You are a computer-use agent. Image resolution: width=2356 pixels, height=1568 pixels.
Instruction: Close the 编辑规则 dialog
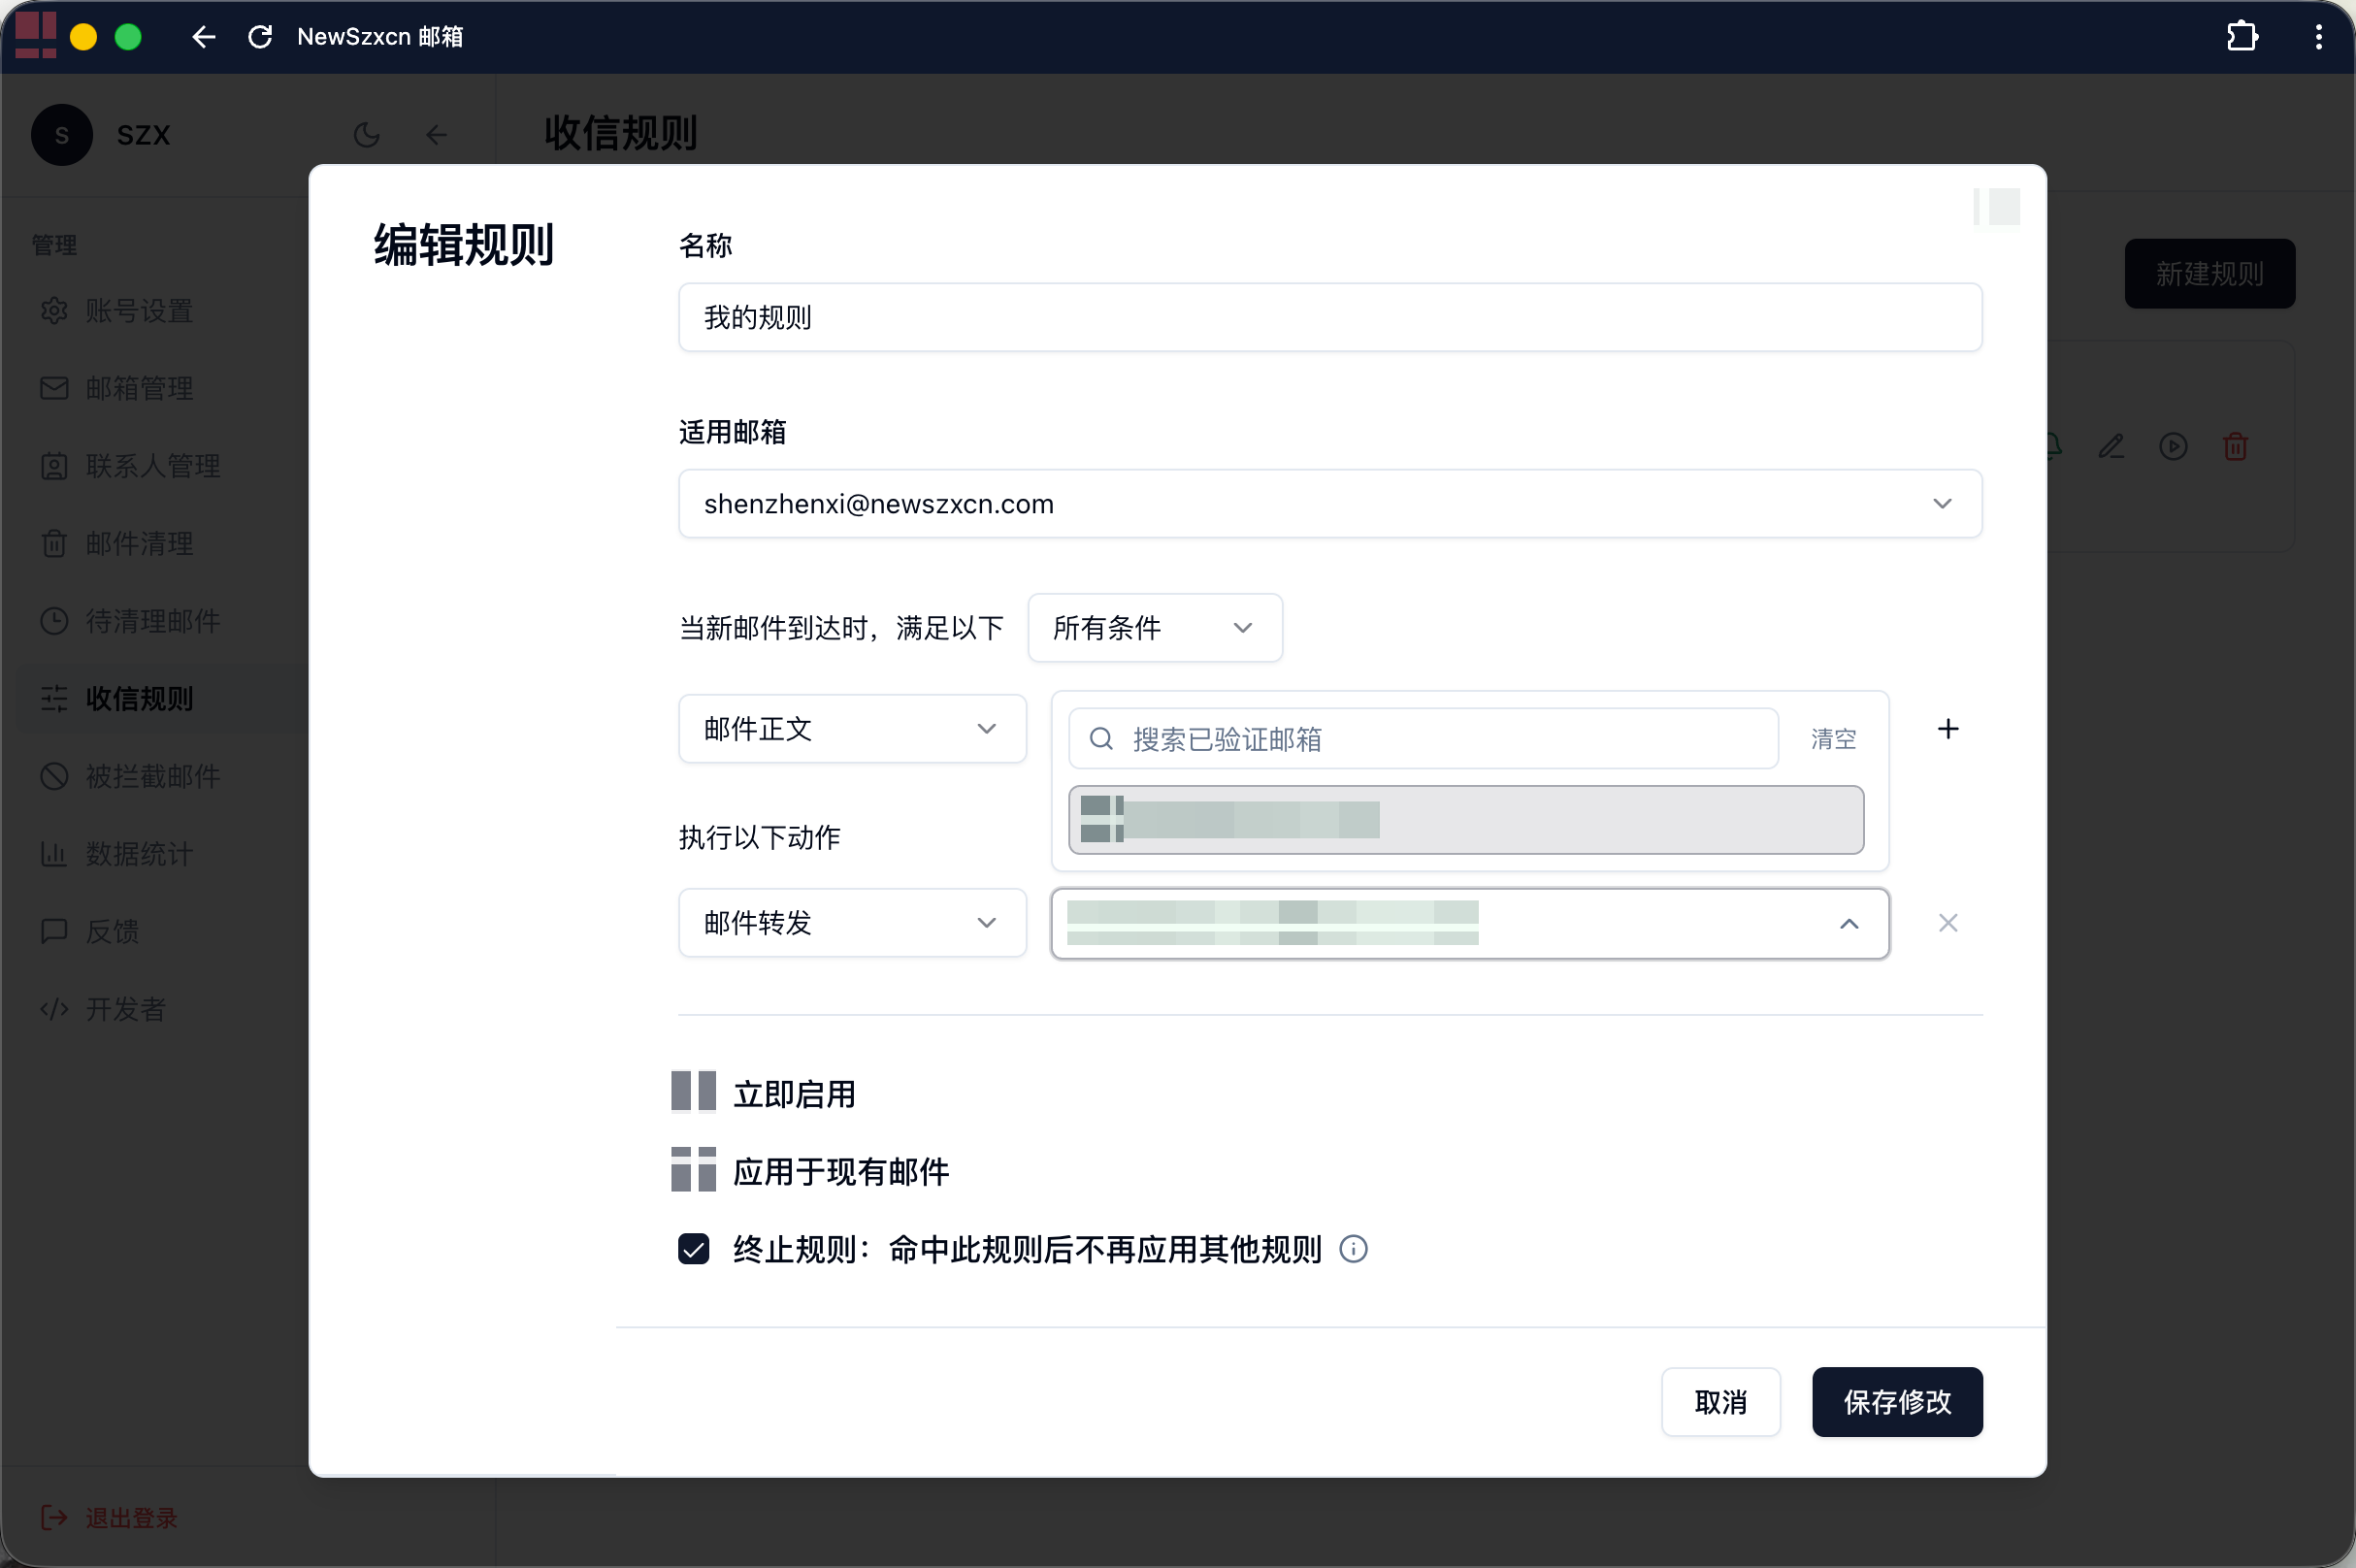1997,207
